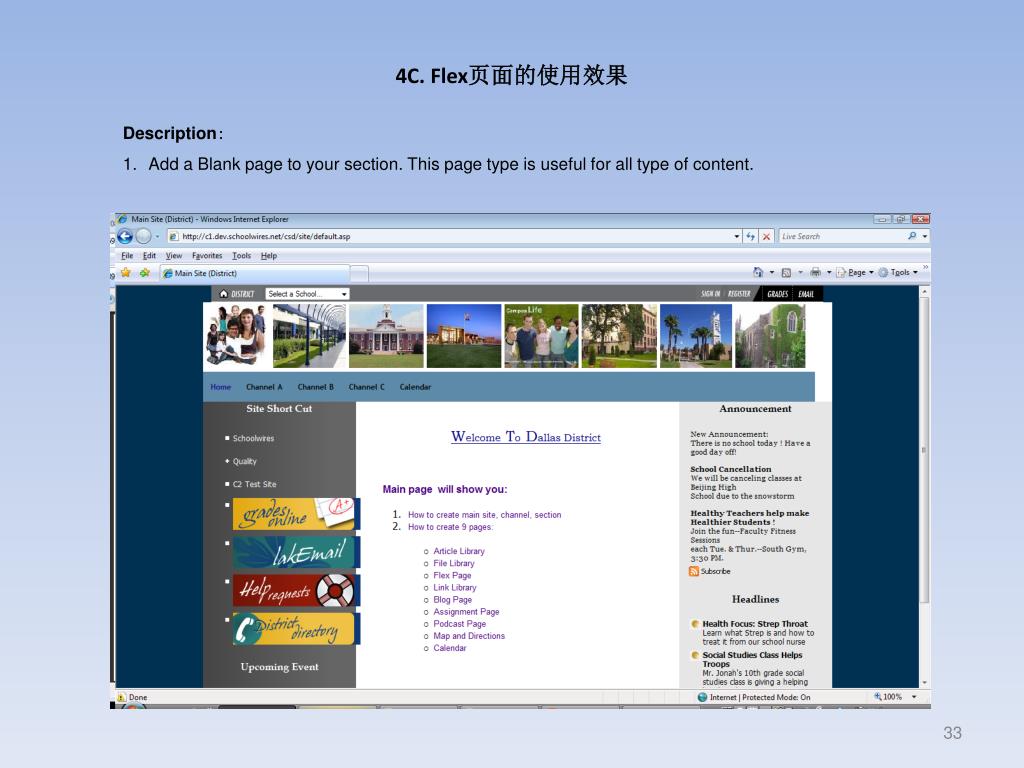Click the Home toolbar icon

pyautogui.click(x=758, y=272)
